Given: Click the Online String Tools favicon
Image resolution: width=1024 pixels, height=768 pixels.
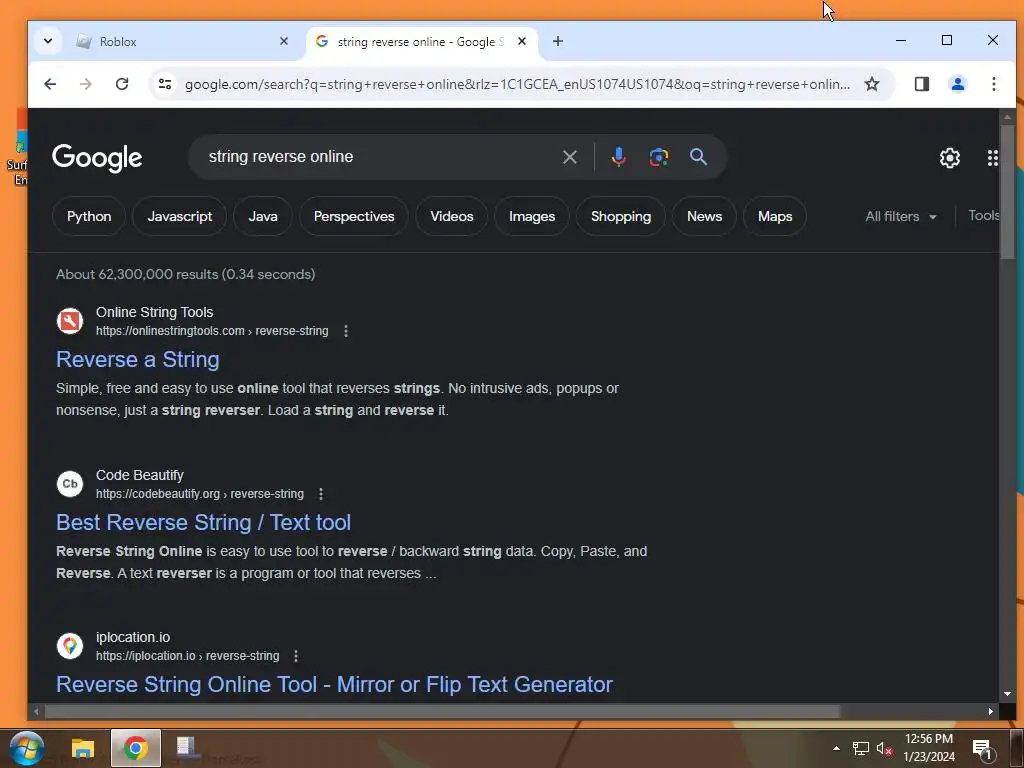Looking at the screenshot, I should click(70, 321).
